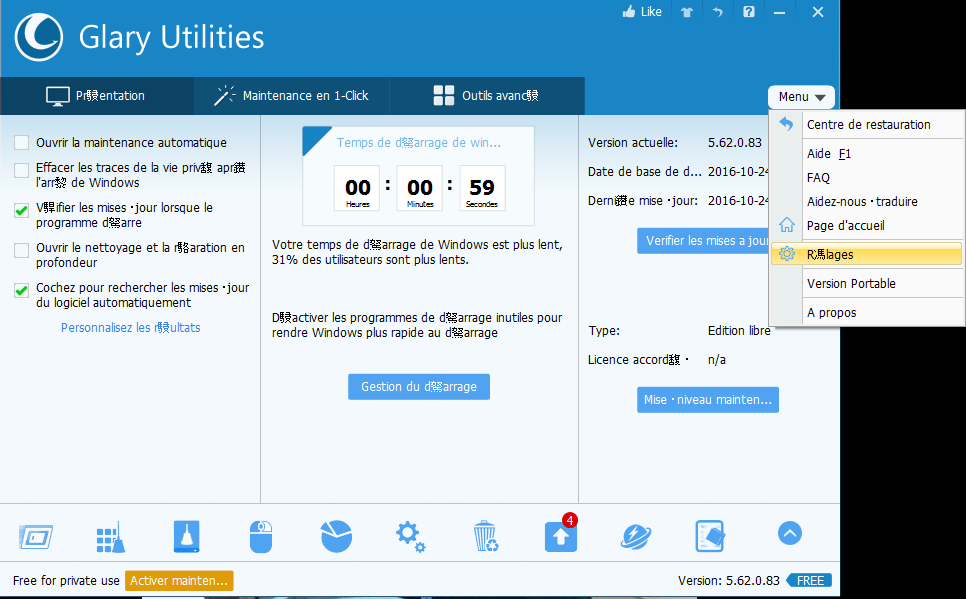
Task: Choose 'Aide F1' from the menu
Action: click(x=866, y=153)
